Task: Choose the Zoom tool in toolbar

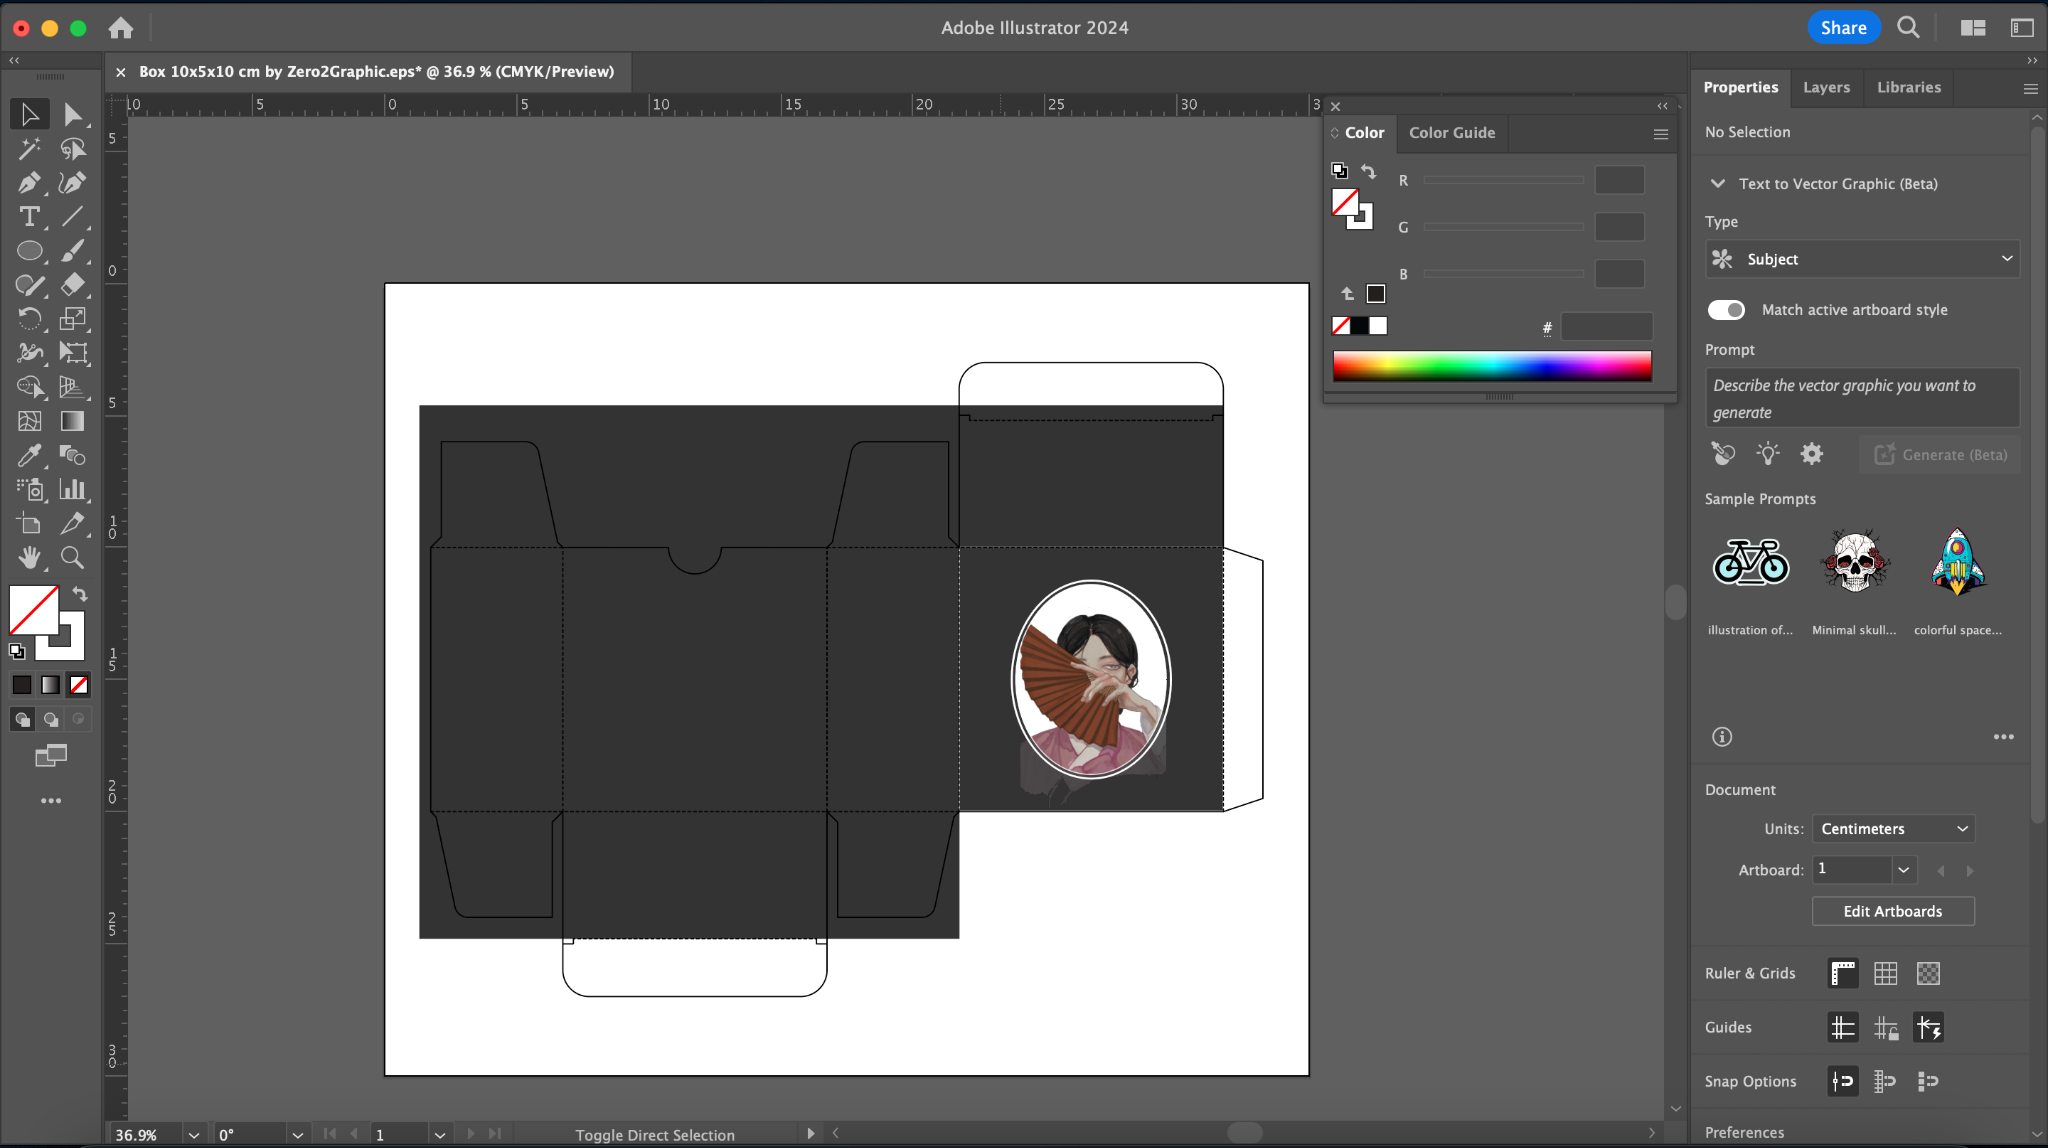Action: tap(72, 557)
